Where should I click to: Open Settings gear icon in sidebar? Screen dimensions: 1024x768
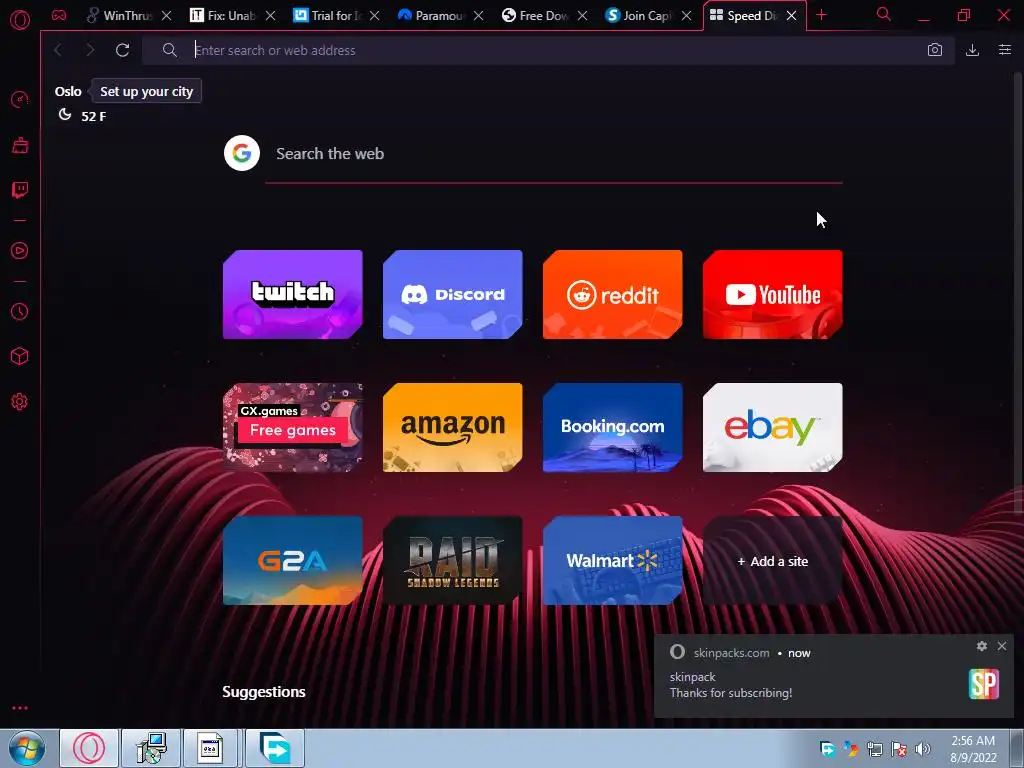(x=20, y=402)
